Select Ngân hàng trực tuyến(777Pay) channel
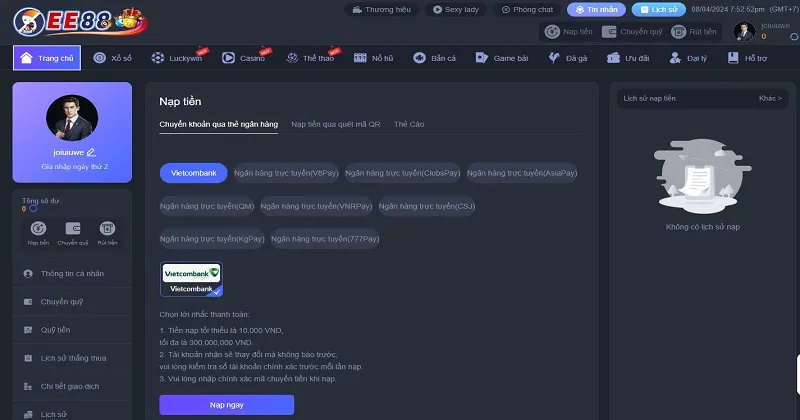The height and width of the screenshot is (420, 800). point(325,239)
